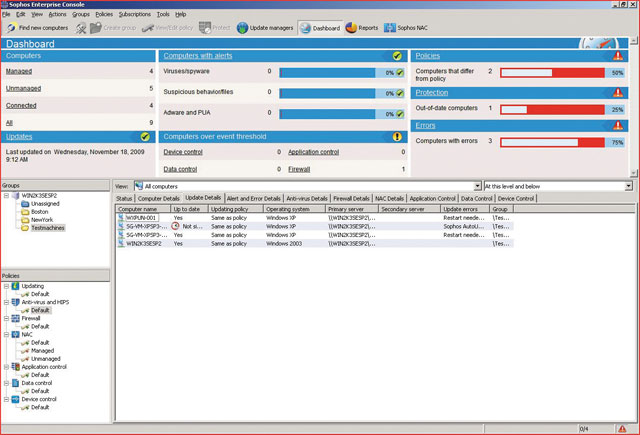Image resolution: width=640 pixels, height=435 pixels.
Task: Click the event threshold yellow exclamation icon
Action: pyautogui.click(x=397, y=137)
